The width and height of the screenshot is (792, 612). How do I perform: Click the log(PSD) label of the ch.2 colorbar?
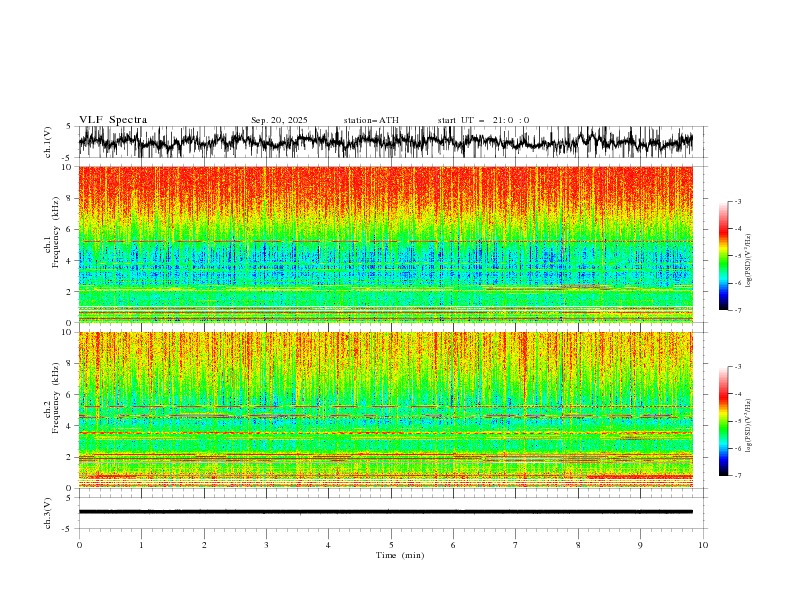(748, 425)
